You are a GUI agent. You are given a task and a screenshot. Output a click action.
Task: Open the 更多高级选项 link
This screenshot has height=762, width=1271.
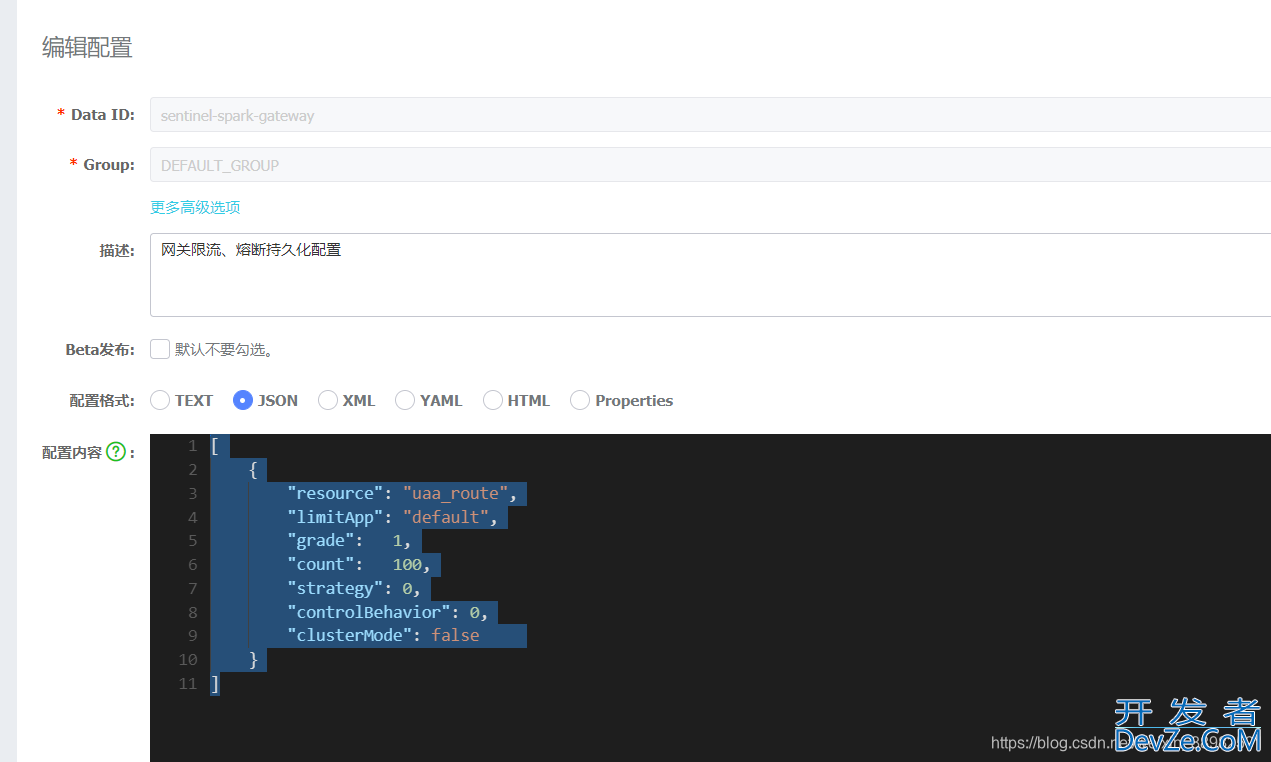(195, 207)
